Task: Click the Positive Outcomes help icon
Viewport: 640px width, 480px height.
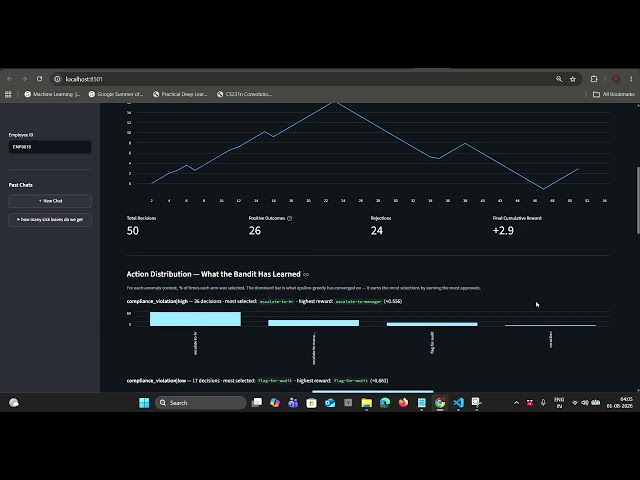Action: pyautogui.click(x=289, y=218)
